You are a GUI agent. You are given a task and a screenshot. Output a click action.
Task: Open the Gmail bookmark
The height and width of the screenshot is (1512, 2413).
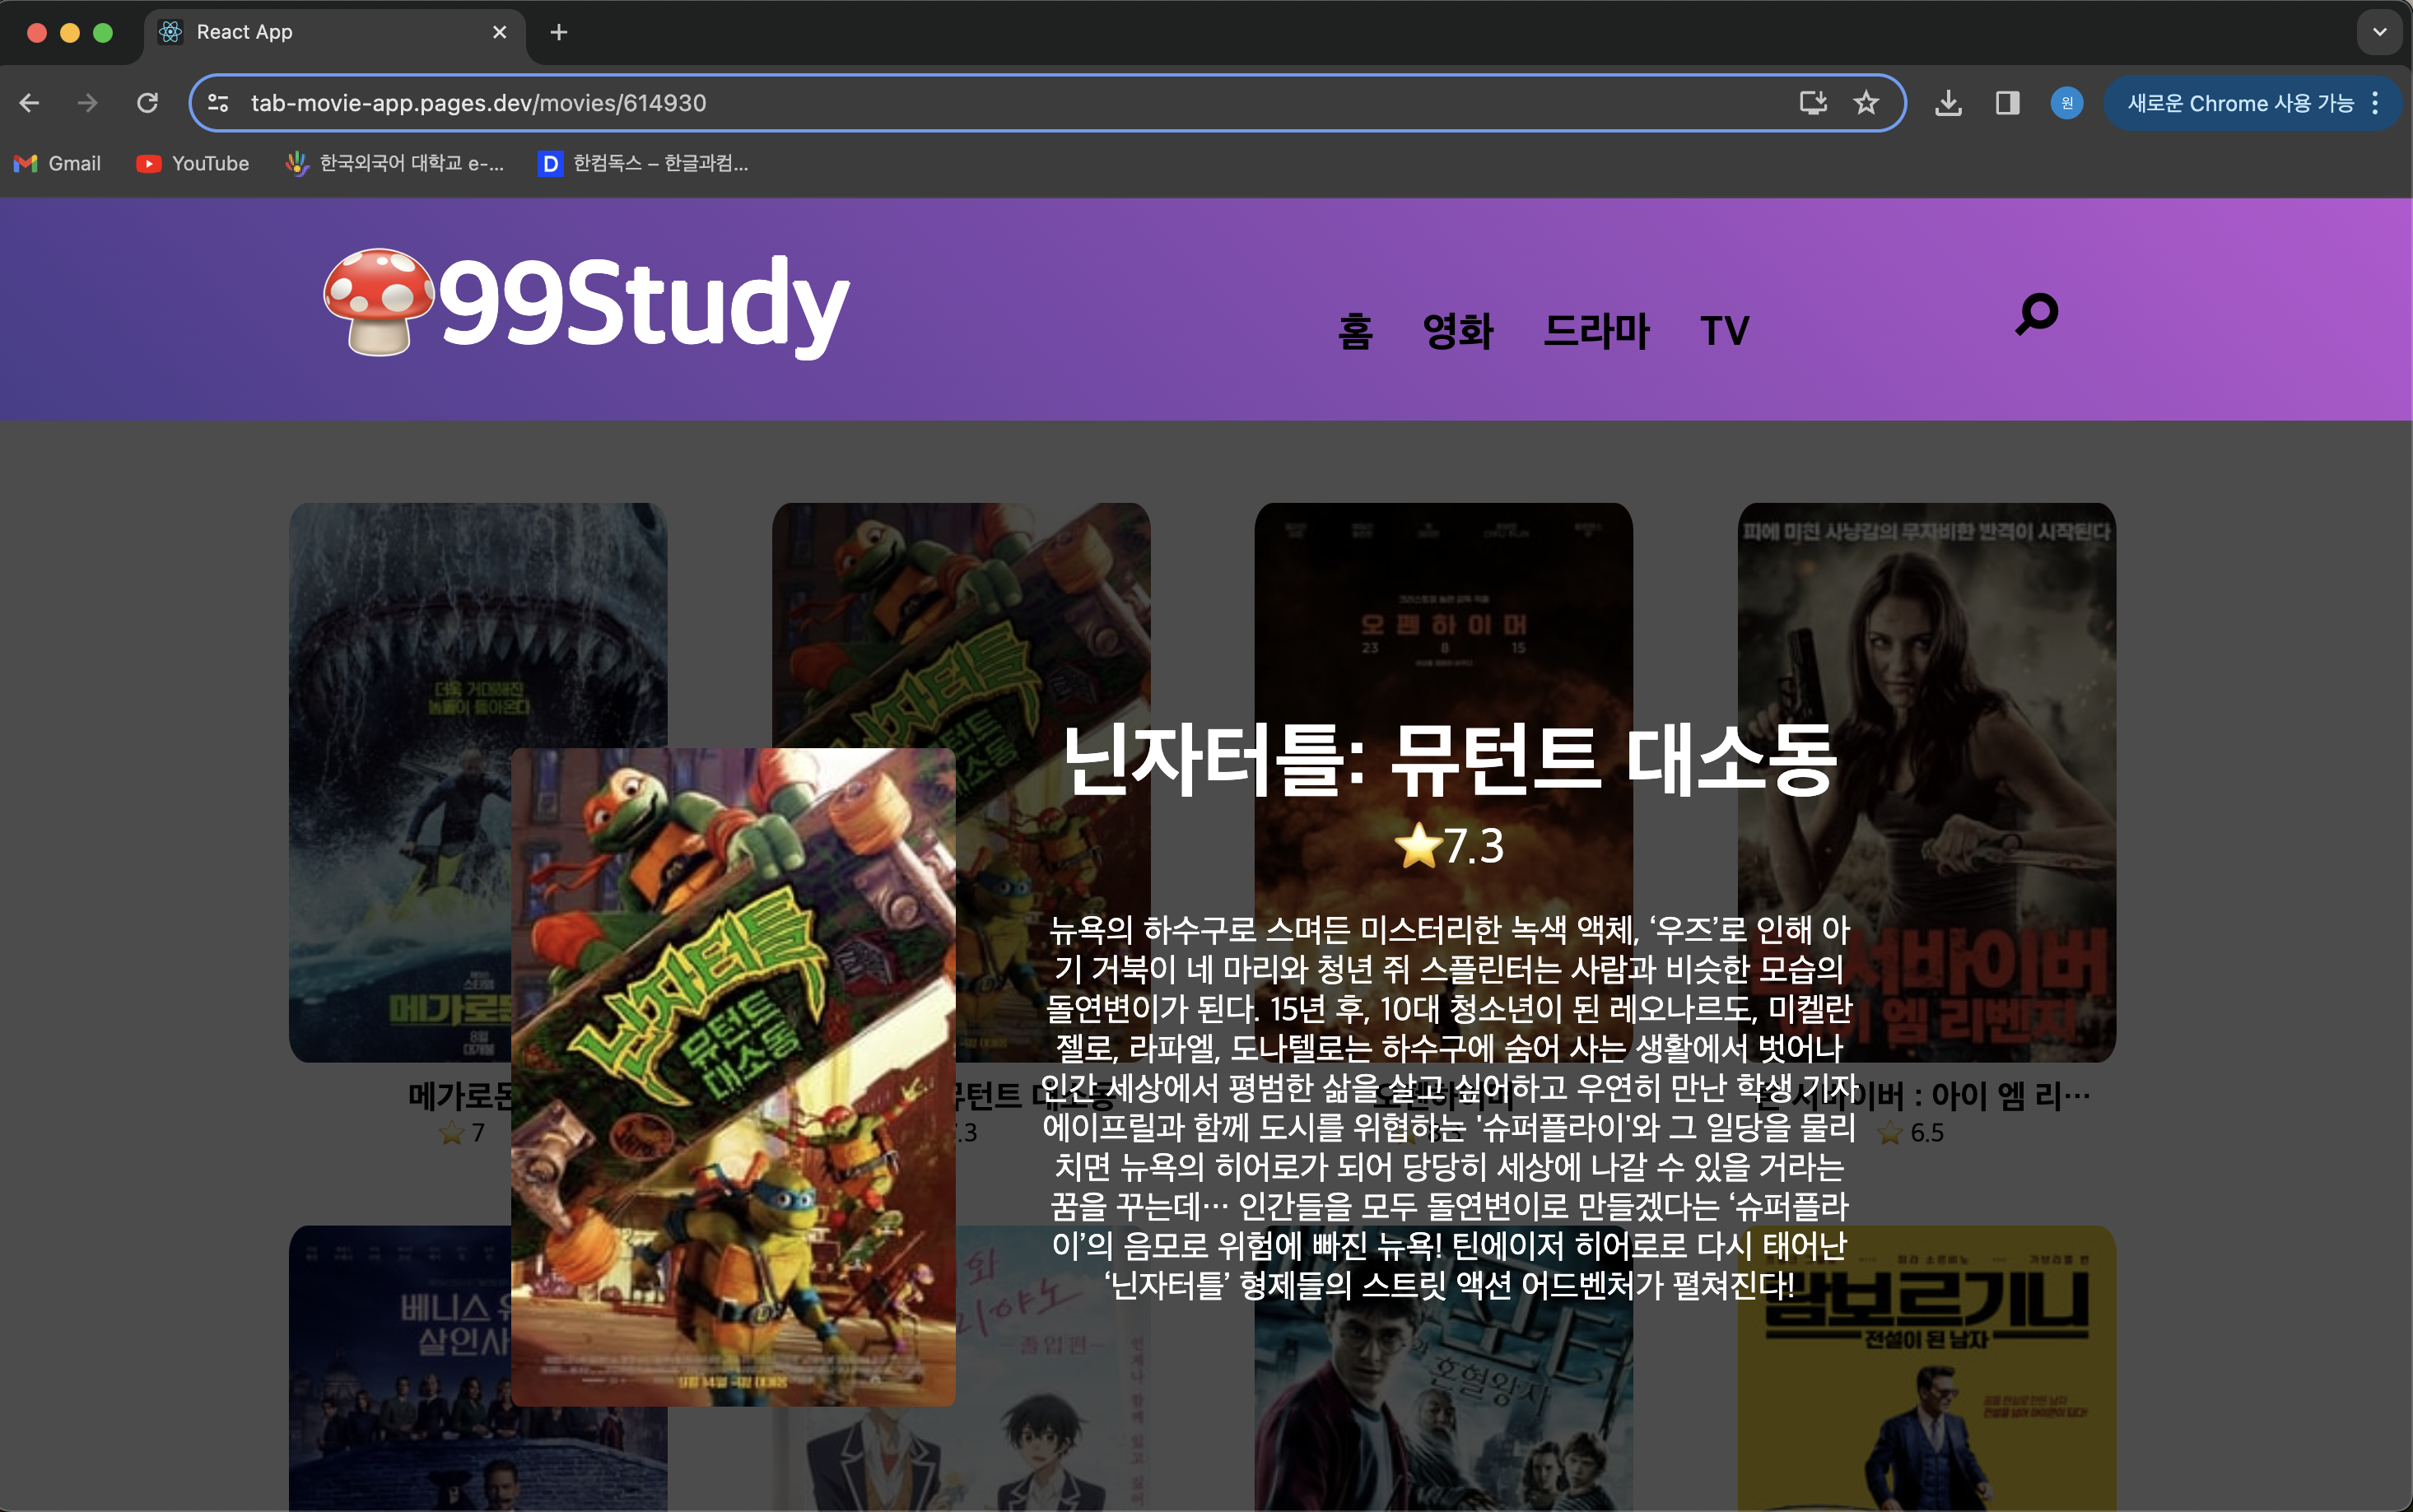point(58,163)
